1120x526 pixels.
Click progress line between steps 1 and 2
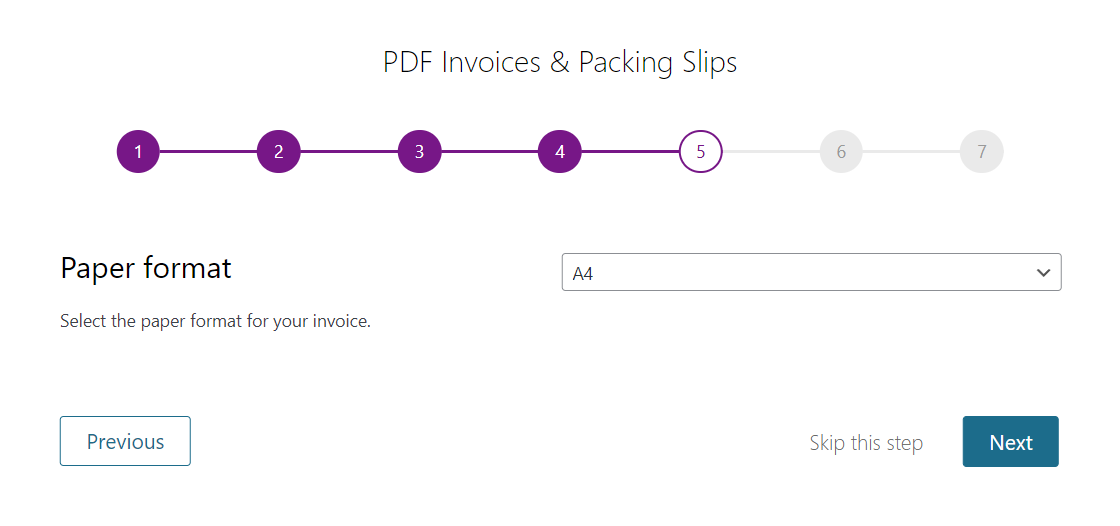208,152
